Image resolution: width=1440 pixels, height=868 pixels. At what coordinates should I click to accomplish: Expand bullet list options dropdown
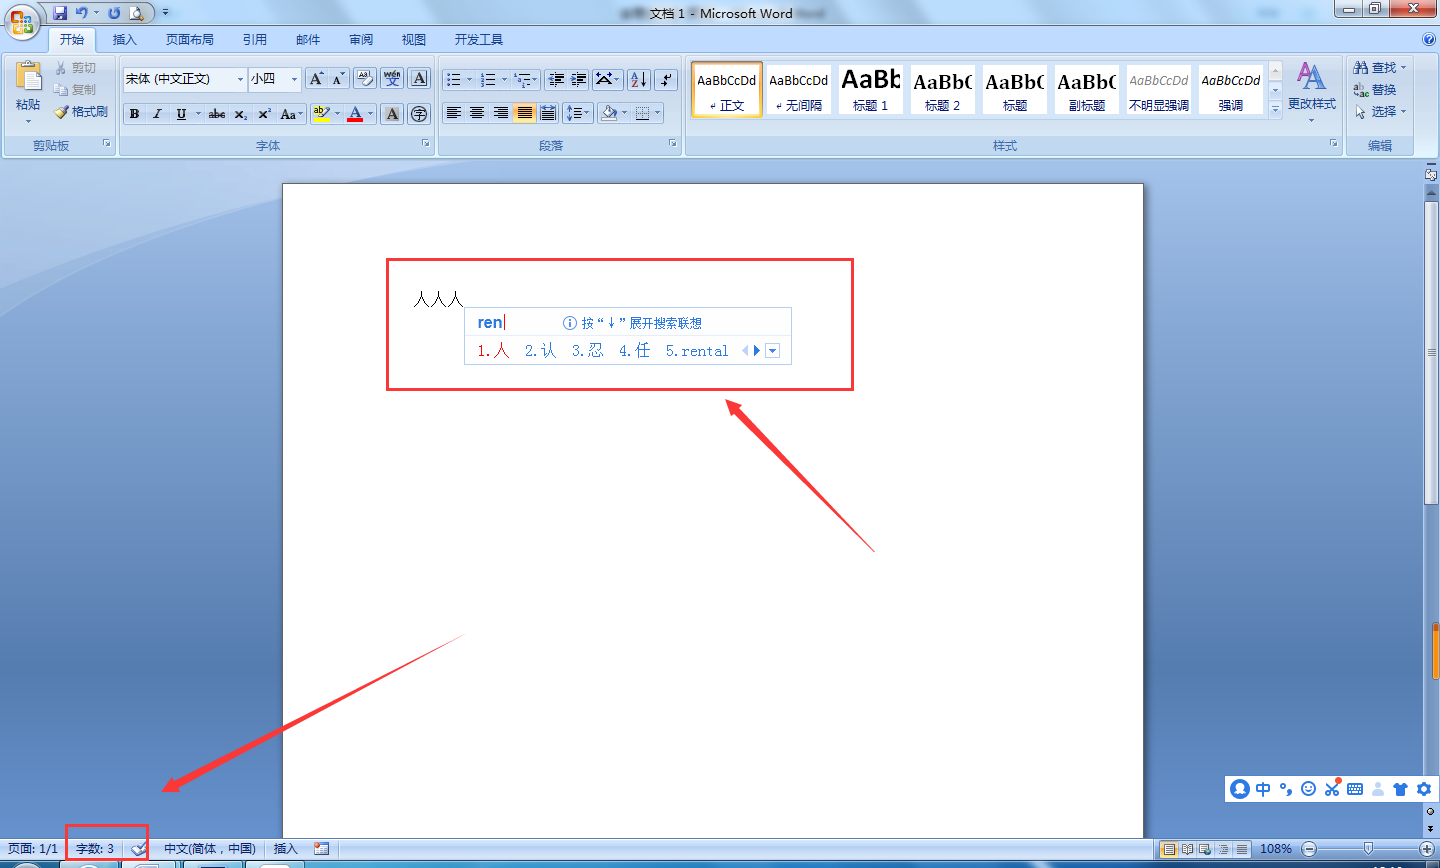(x=470, y=80)
